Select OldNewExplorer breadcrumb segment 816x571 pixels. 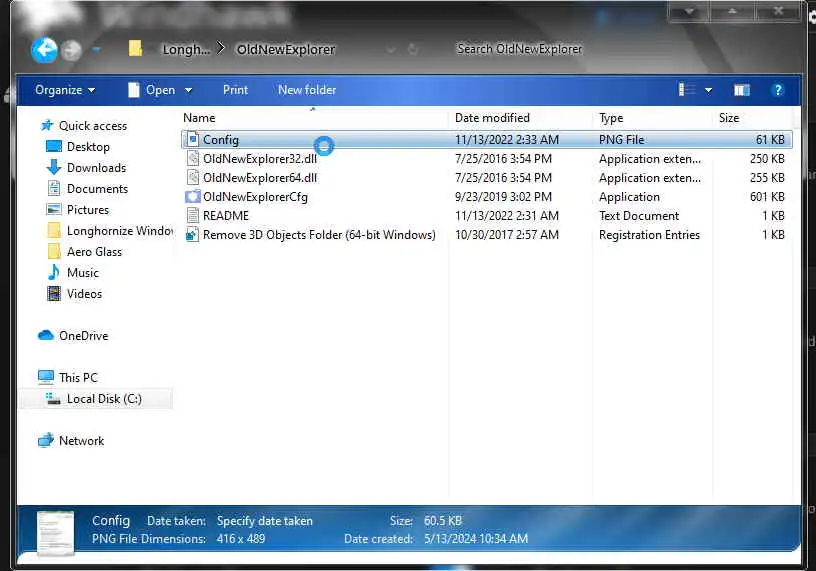coord(286,49)
